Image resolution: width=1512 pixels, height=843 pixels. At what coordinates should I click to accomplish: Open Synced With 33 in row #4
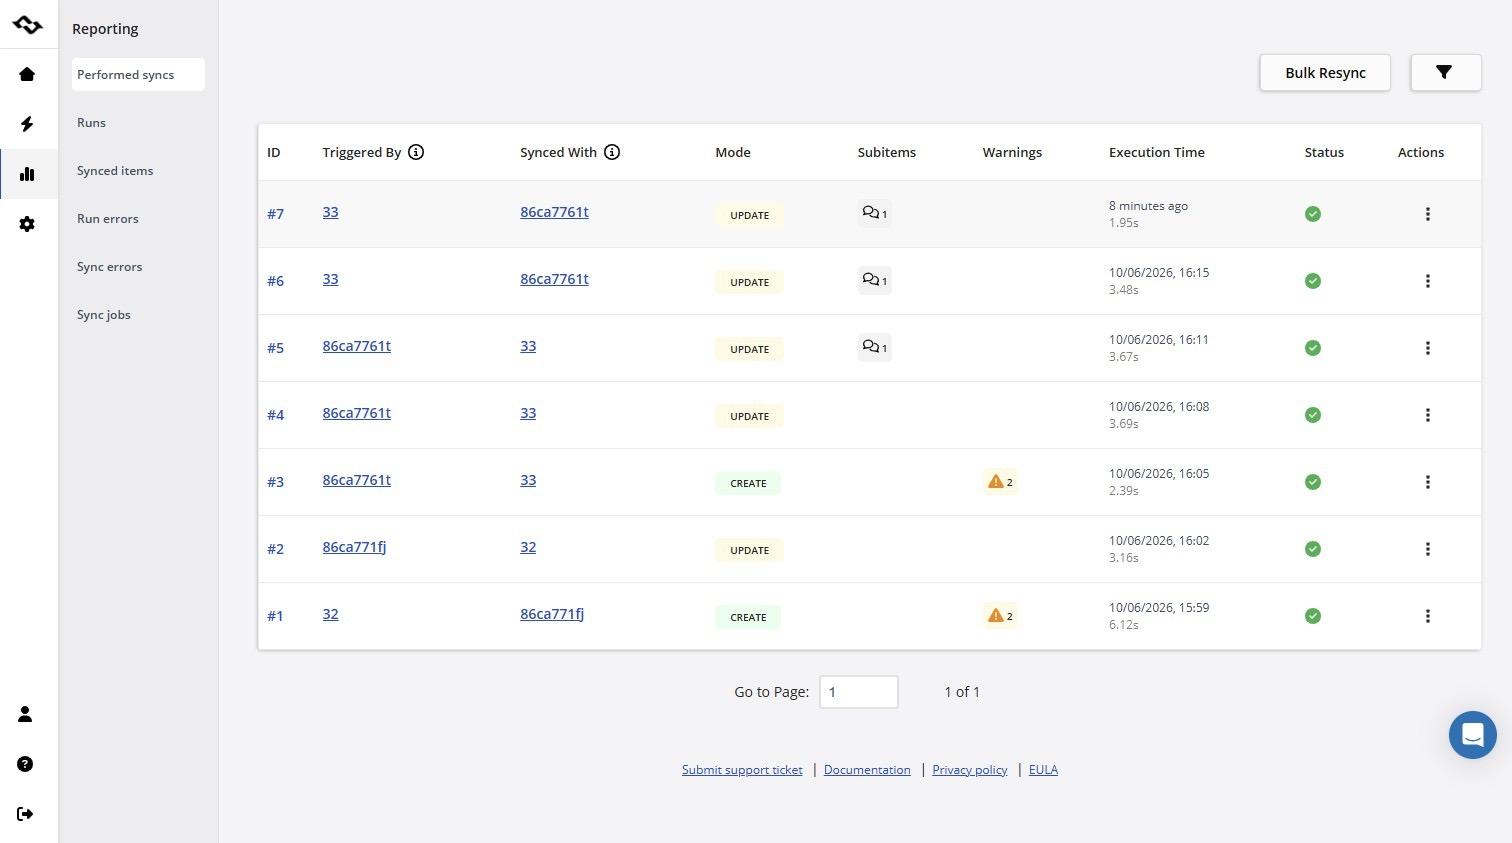coord(528,413)
